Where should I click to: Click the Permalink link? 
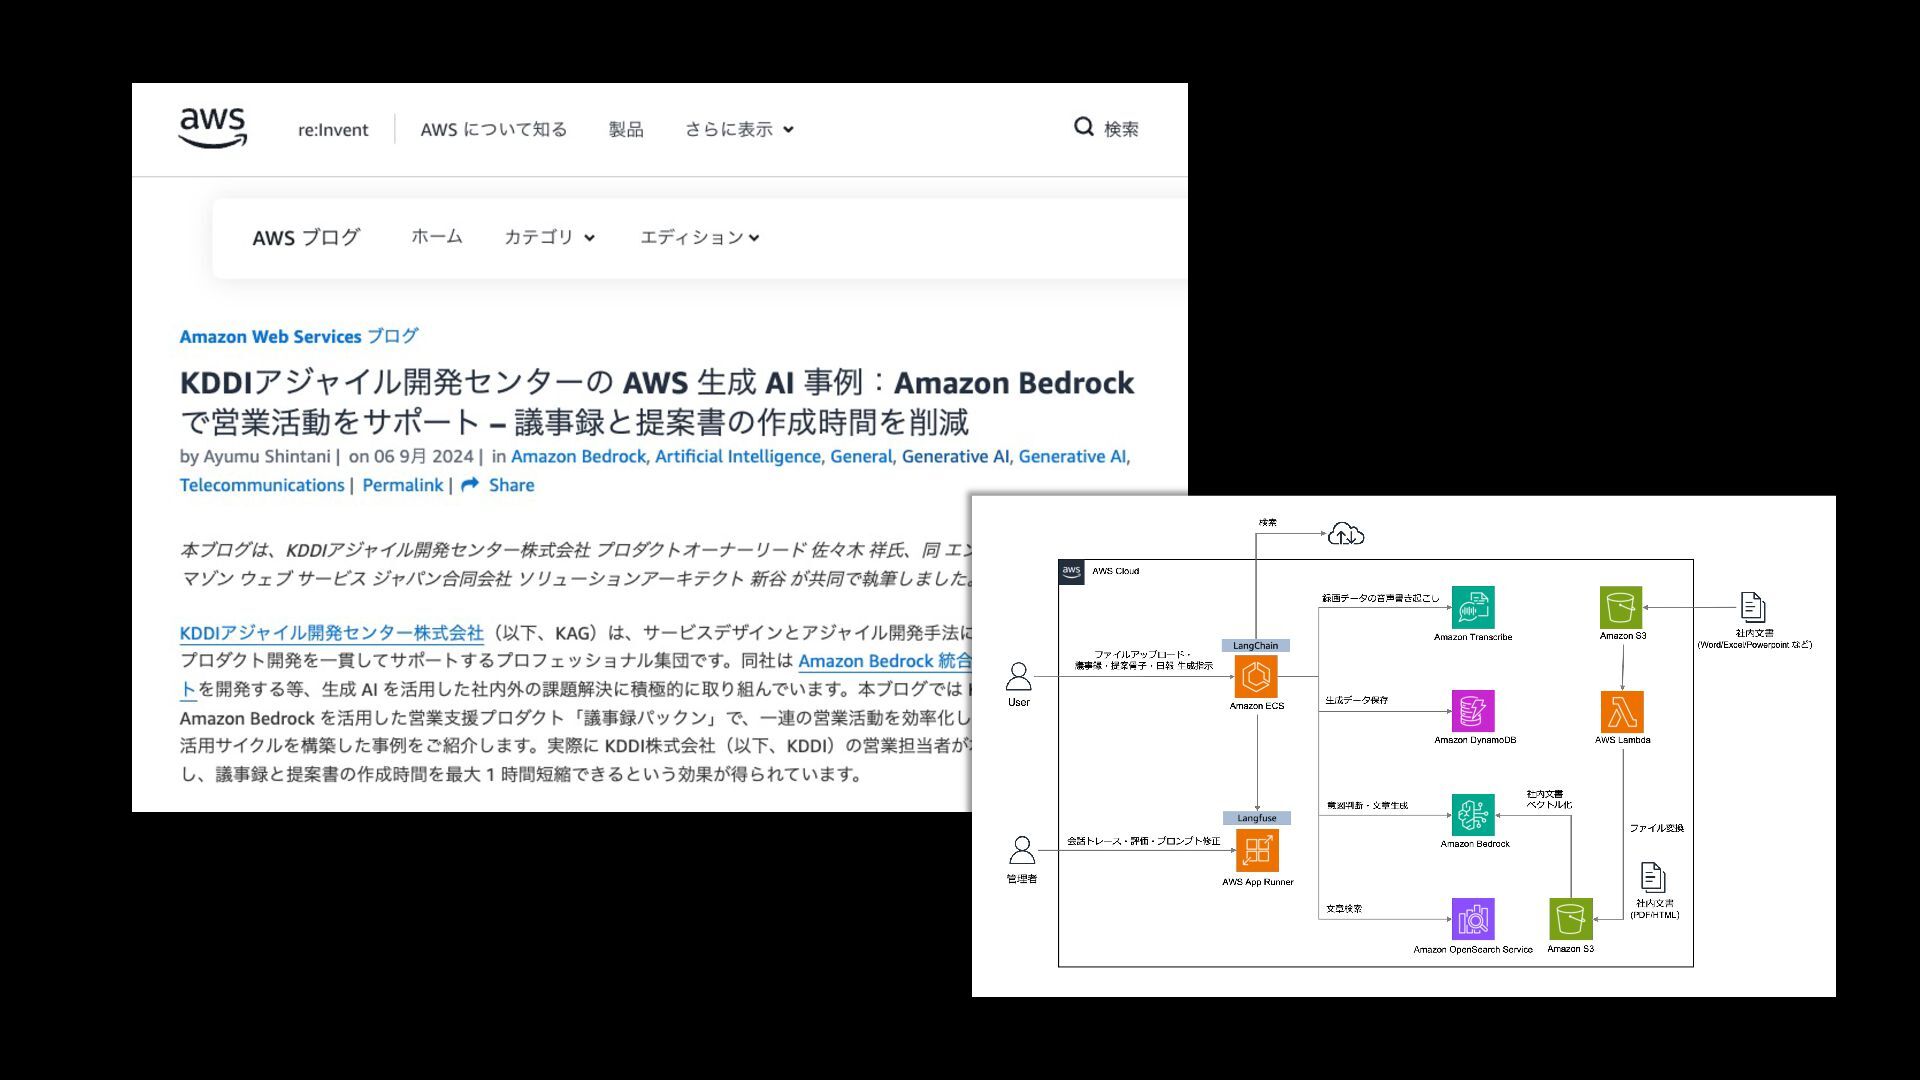(402, 485)
